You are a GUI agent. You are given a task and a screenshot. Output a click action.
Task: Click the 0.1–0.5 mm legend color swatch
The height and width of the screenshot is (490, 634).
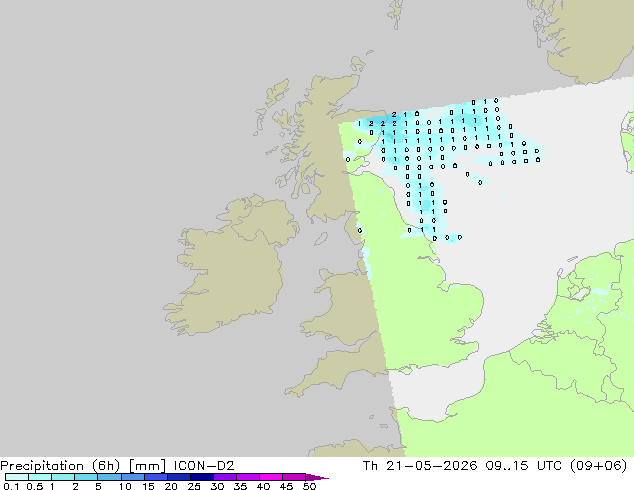[17, 477]
